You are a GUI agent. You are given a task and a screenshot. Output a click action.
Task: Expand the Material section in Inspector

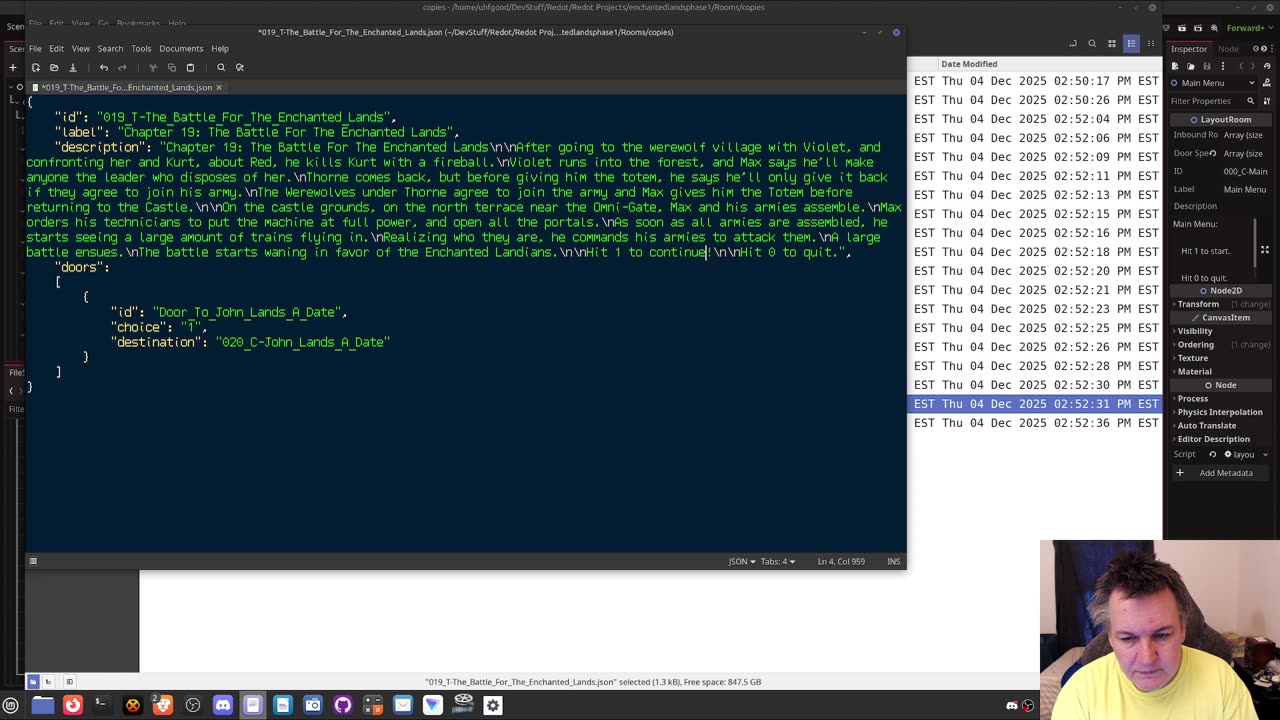click(x=1194, y=372)
